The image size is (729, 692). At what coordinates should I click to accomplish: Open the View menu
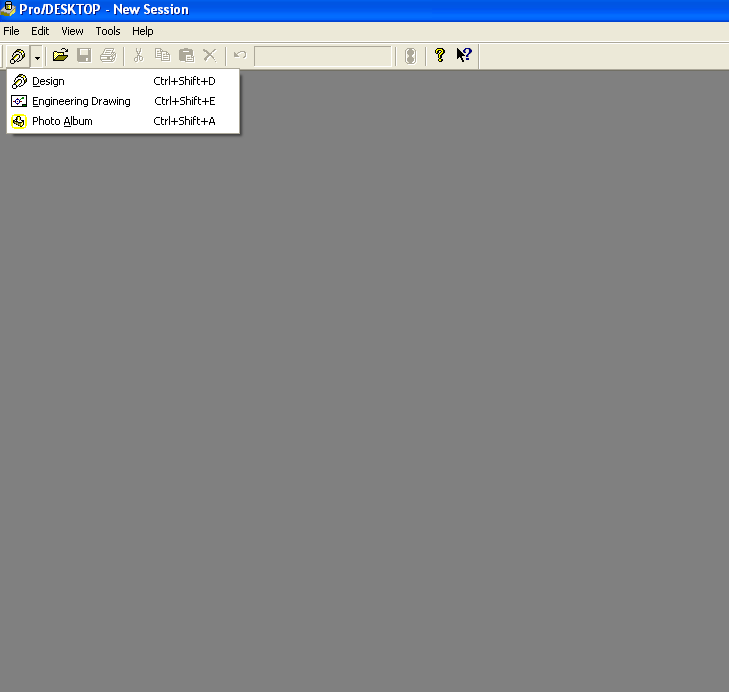point(72,31)
